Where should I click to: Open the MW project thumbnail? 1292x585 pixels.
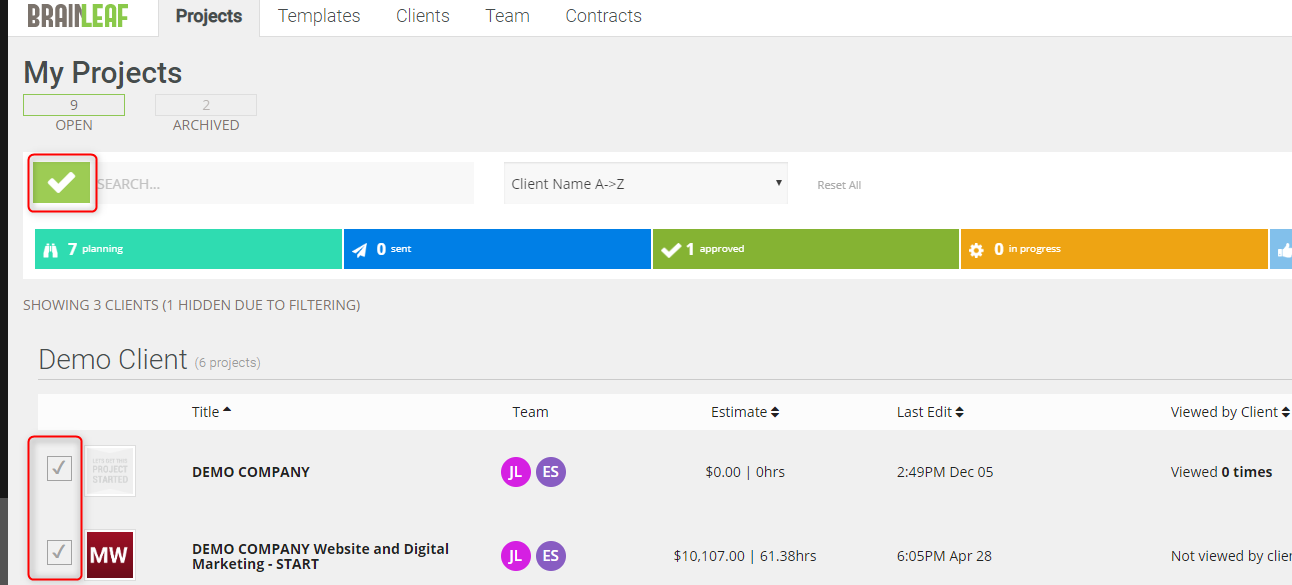pyautogui.click(x=110, y=554)
